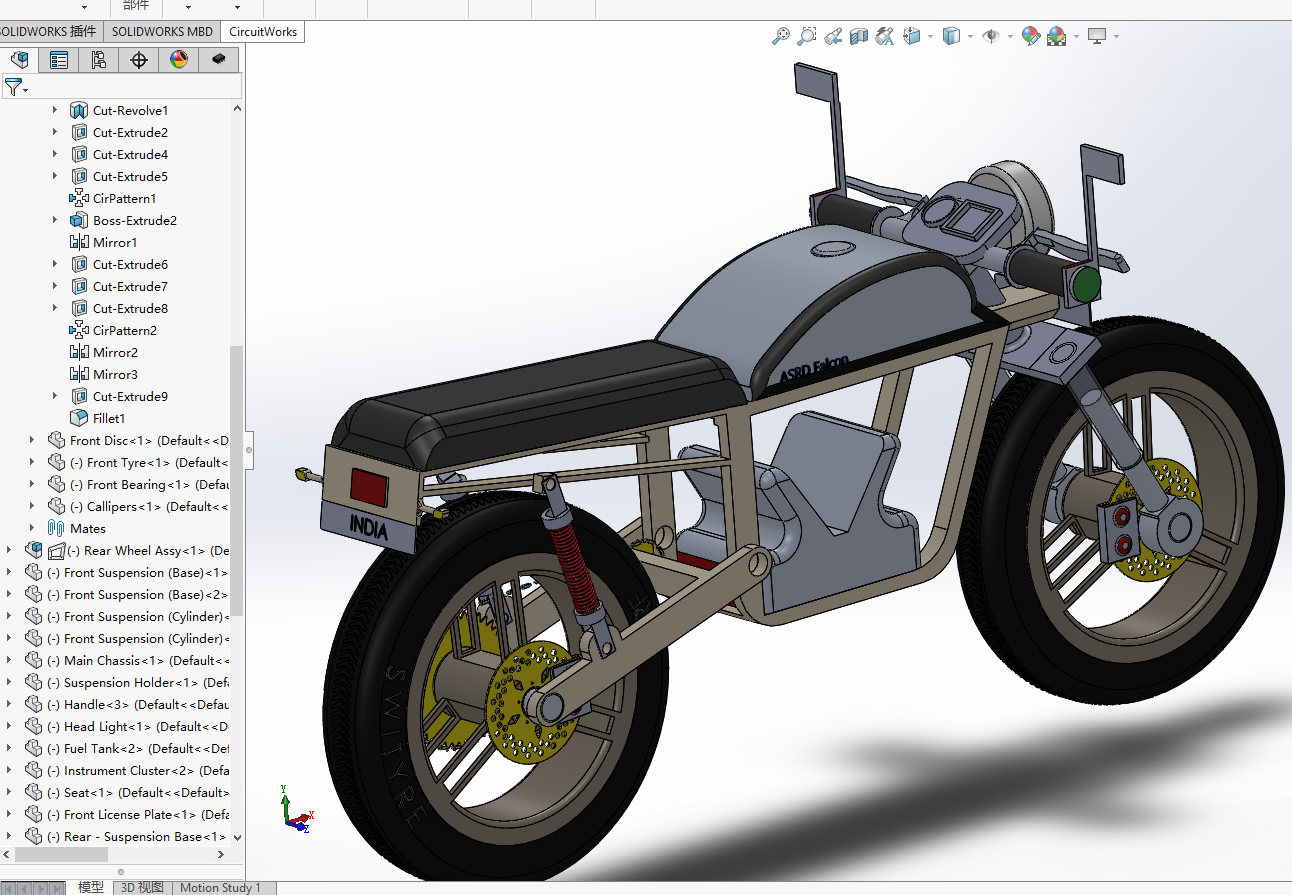
Task: Expand the Front Disc<1> component
Action: click(x=32, y=440)
